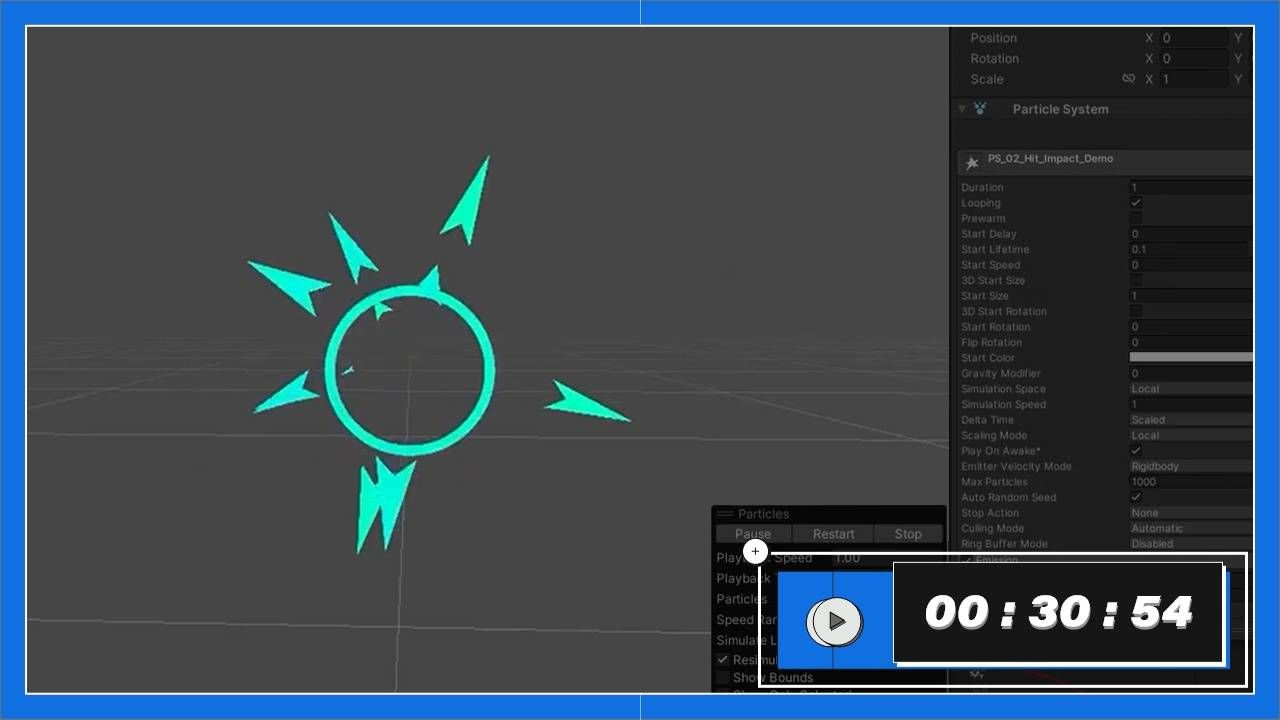Click the Particles panel title
Image resolution: width=1280 pixels, height=720 pixels.
[763, 514]
